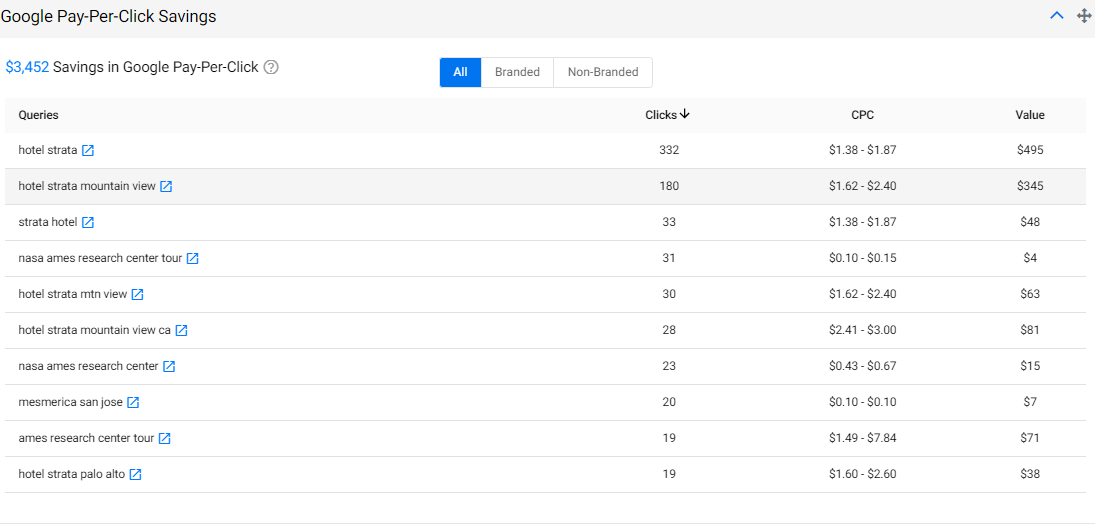Open external link for 'hotel strata palo alto'
Screen dimensions: 1095x524
(x=135, y=474)
